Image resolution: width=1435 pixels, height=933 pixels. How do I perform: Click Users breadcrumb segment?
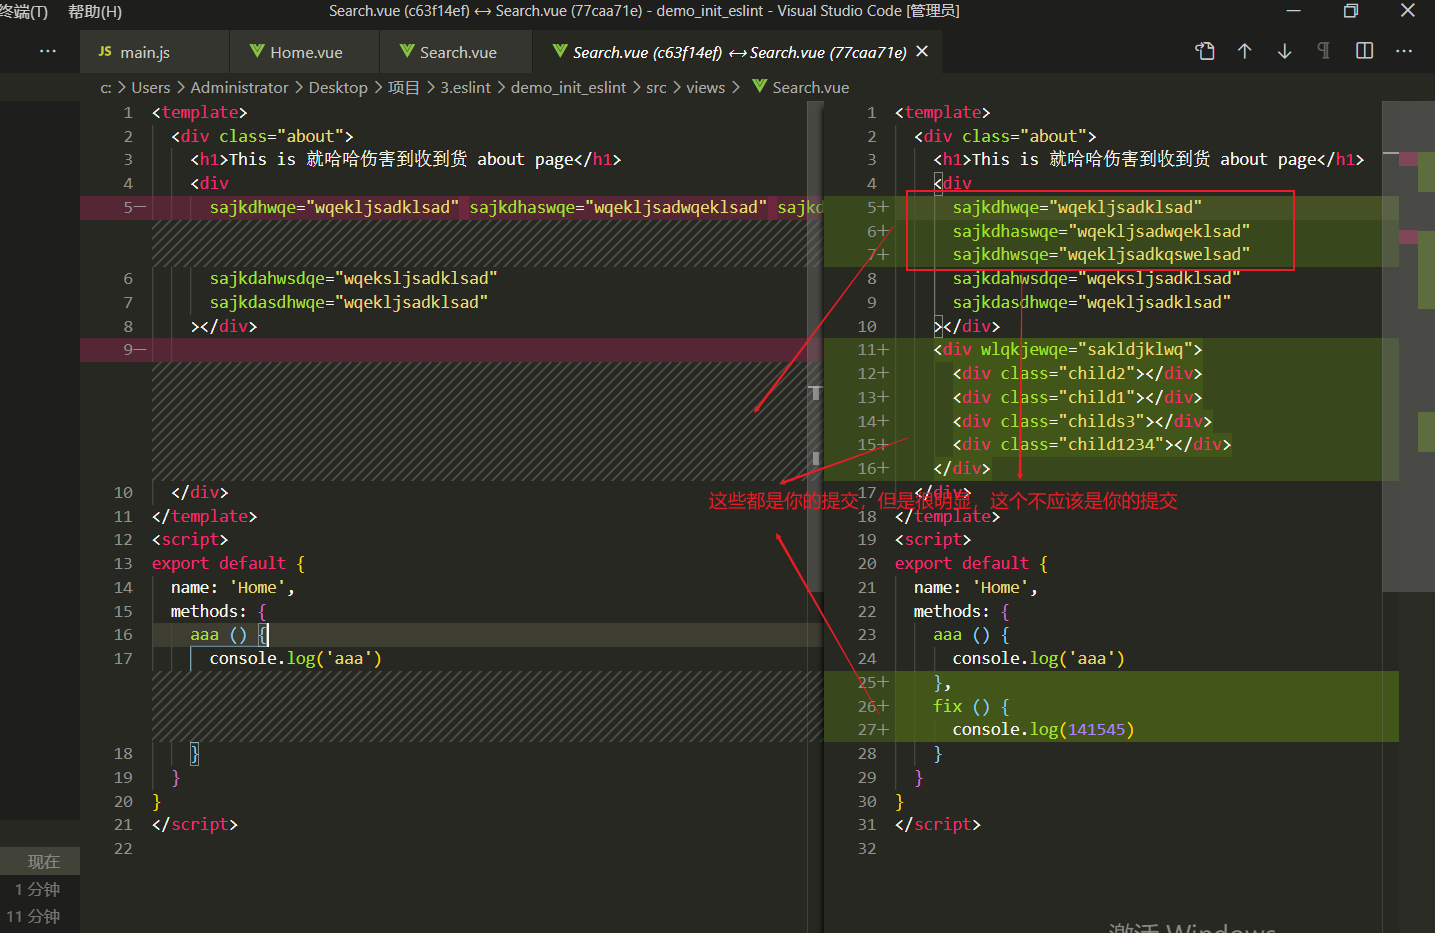151,87
